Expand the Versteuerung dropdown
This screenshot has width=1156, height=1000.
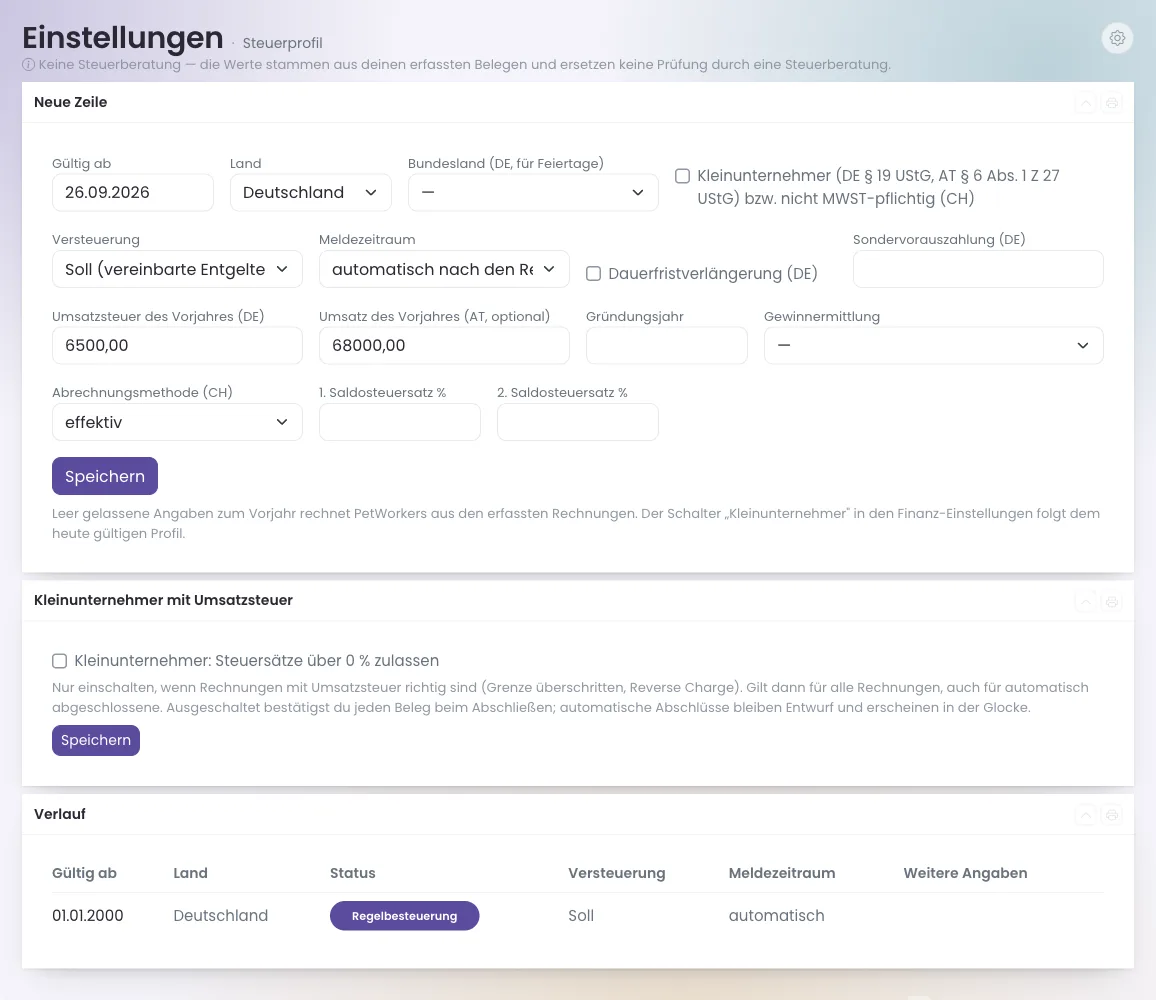[177, 269]
